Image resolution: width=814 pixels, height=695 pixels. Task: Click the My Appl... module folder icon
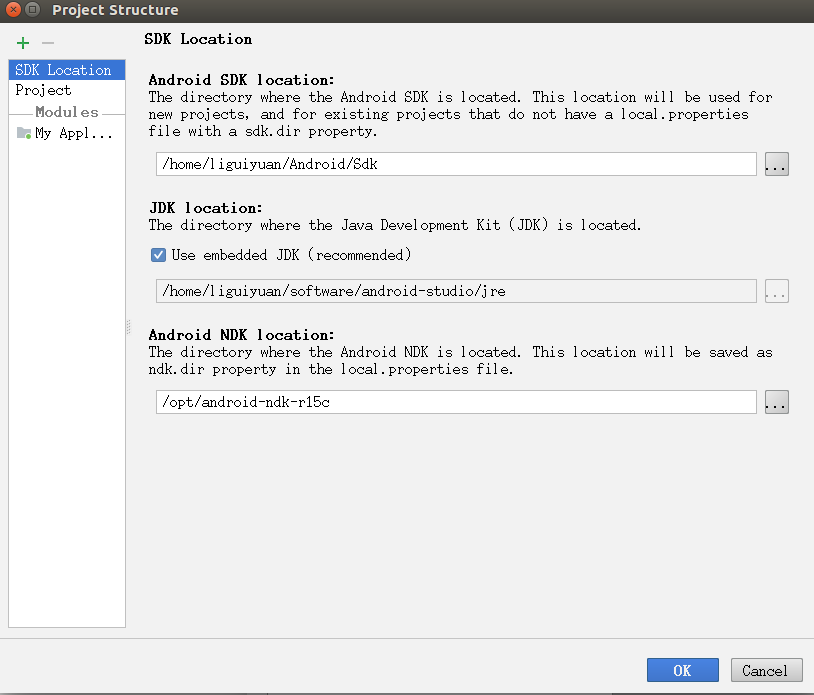(23, 133)
